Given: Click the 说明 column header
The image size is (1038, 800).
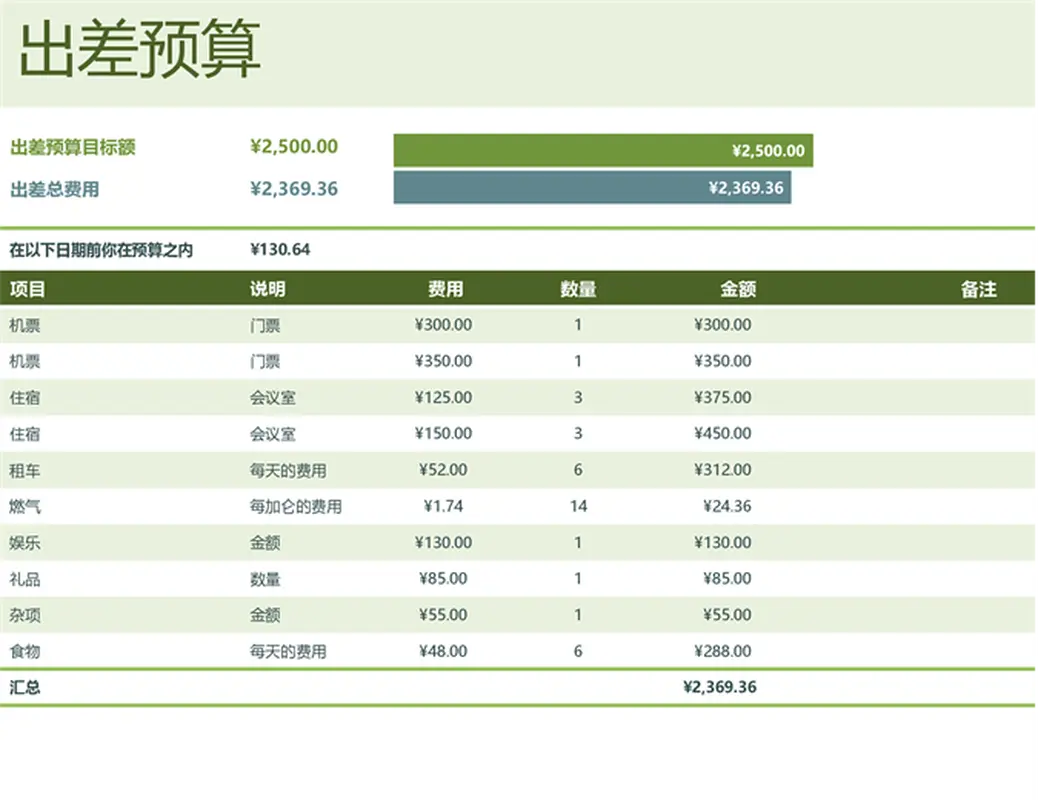Looking at the screenshot, I should (x=267, y=289).
